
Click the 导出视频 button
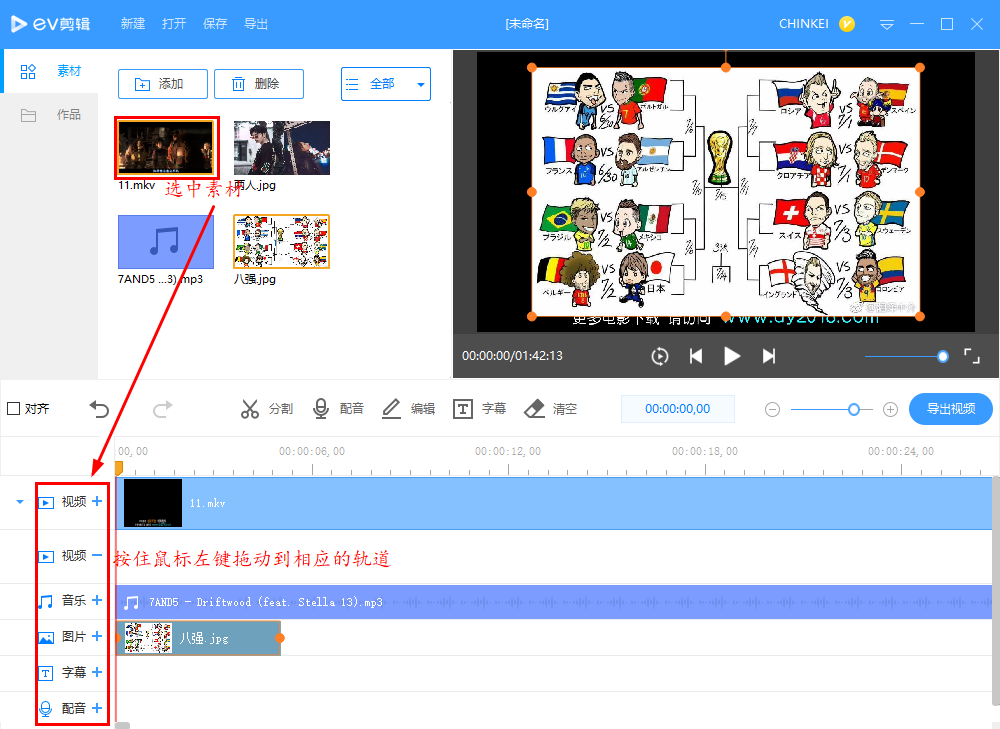[x=951, y=409]
